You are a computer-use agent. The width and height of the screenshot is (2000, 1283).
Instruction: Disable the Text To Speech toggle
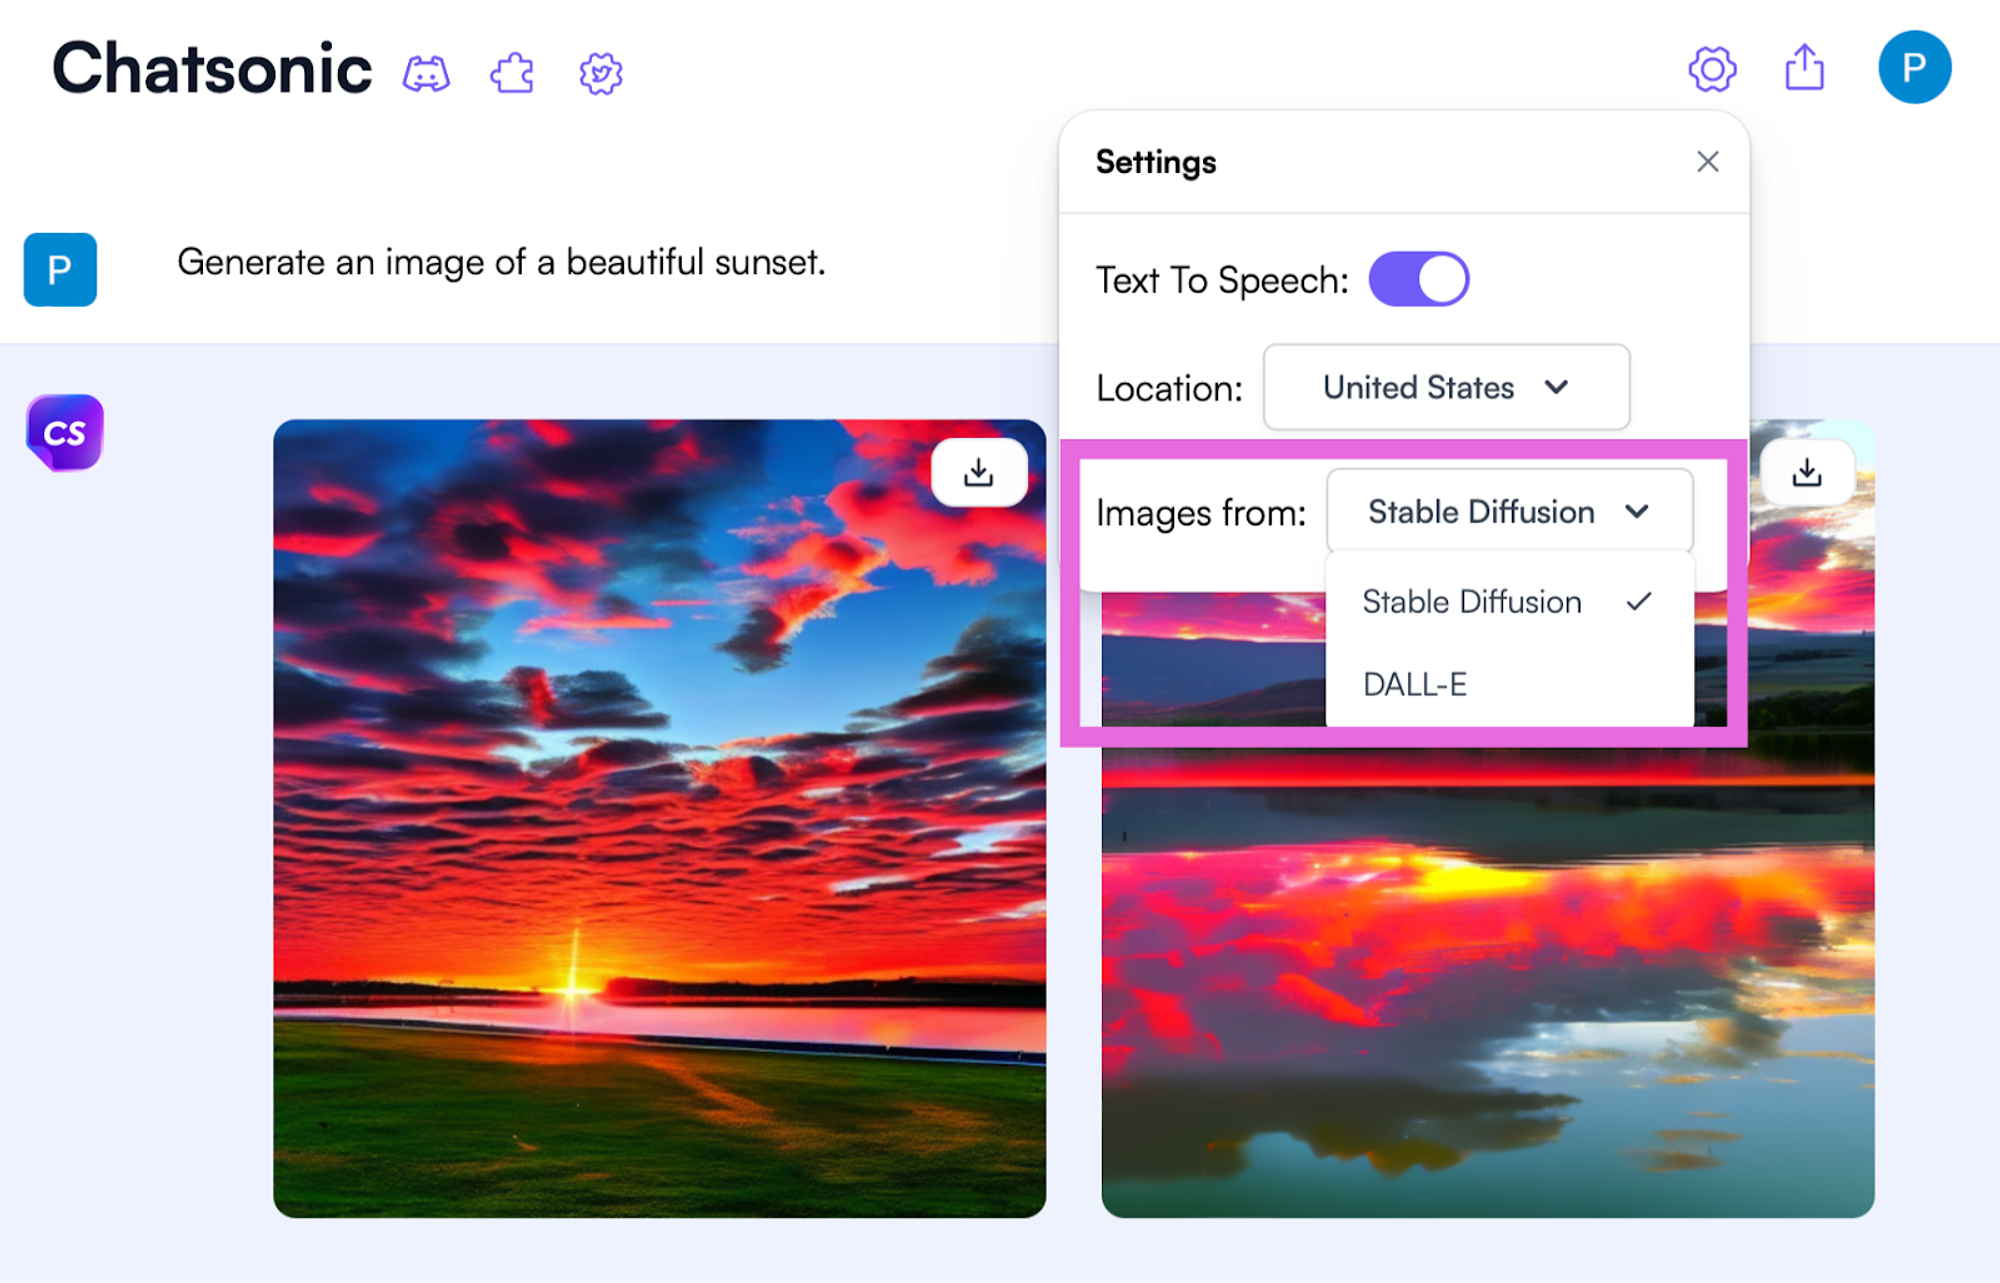[1417, 279]
